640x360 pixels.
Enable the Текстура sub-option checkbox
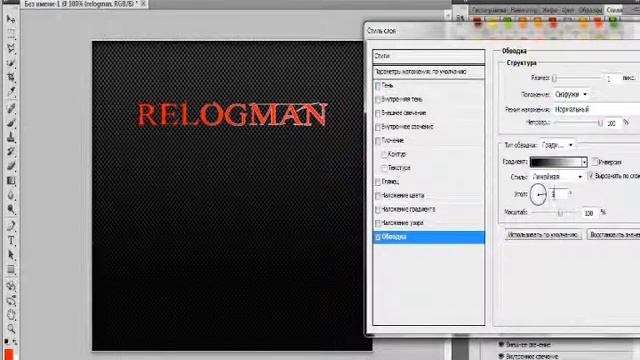[384, 168]
